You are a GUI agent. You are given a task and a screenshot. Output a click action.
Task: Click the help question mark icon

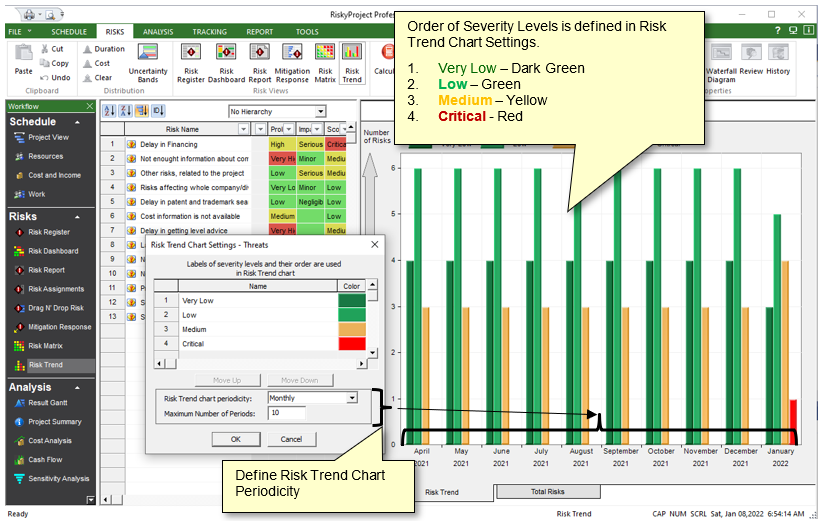pyautogui.click(x=777, y=31)
